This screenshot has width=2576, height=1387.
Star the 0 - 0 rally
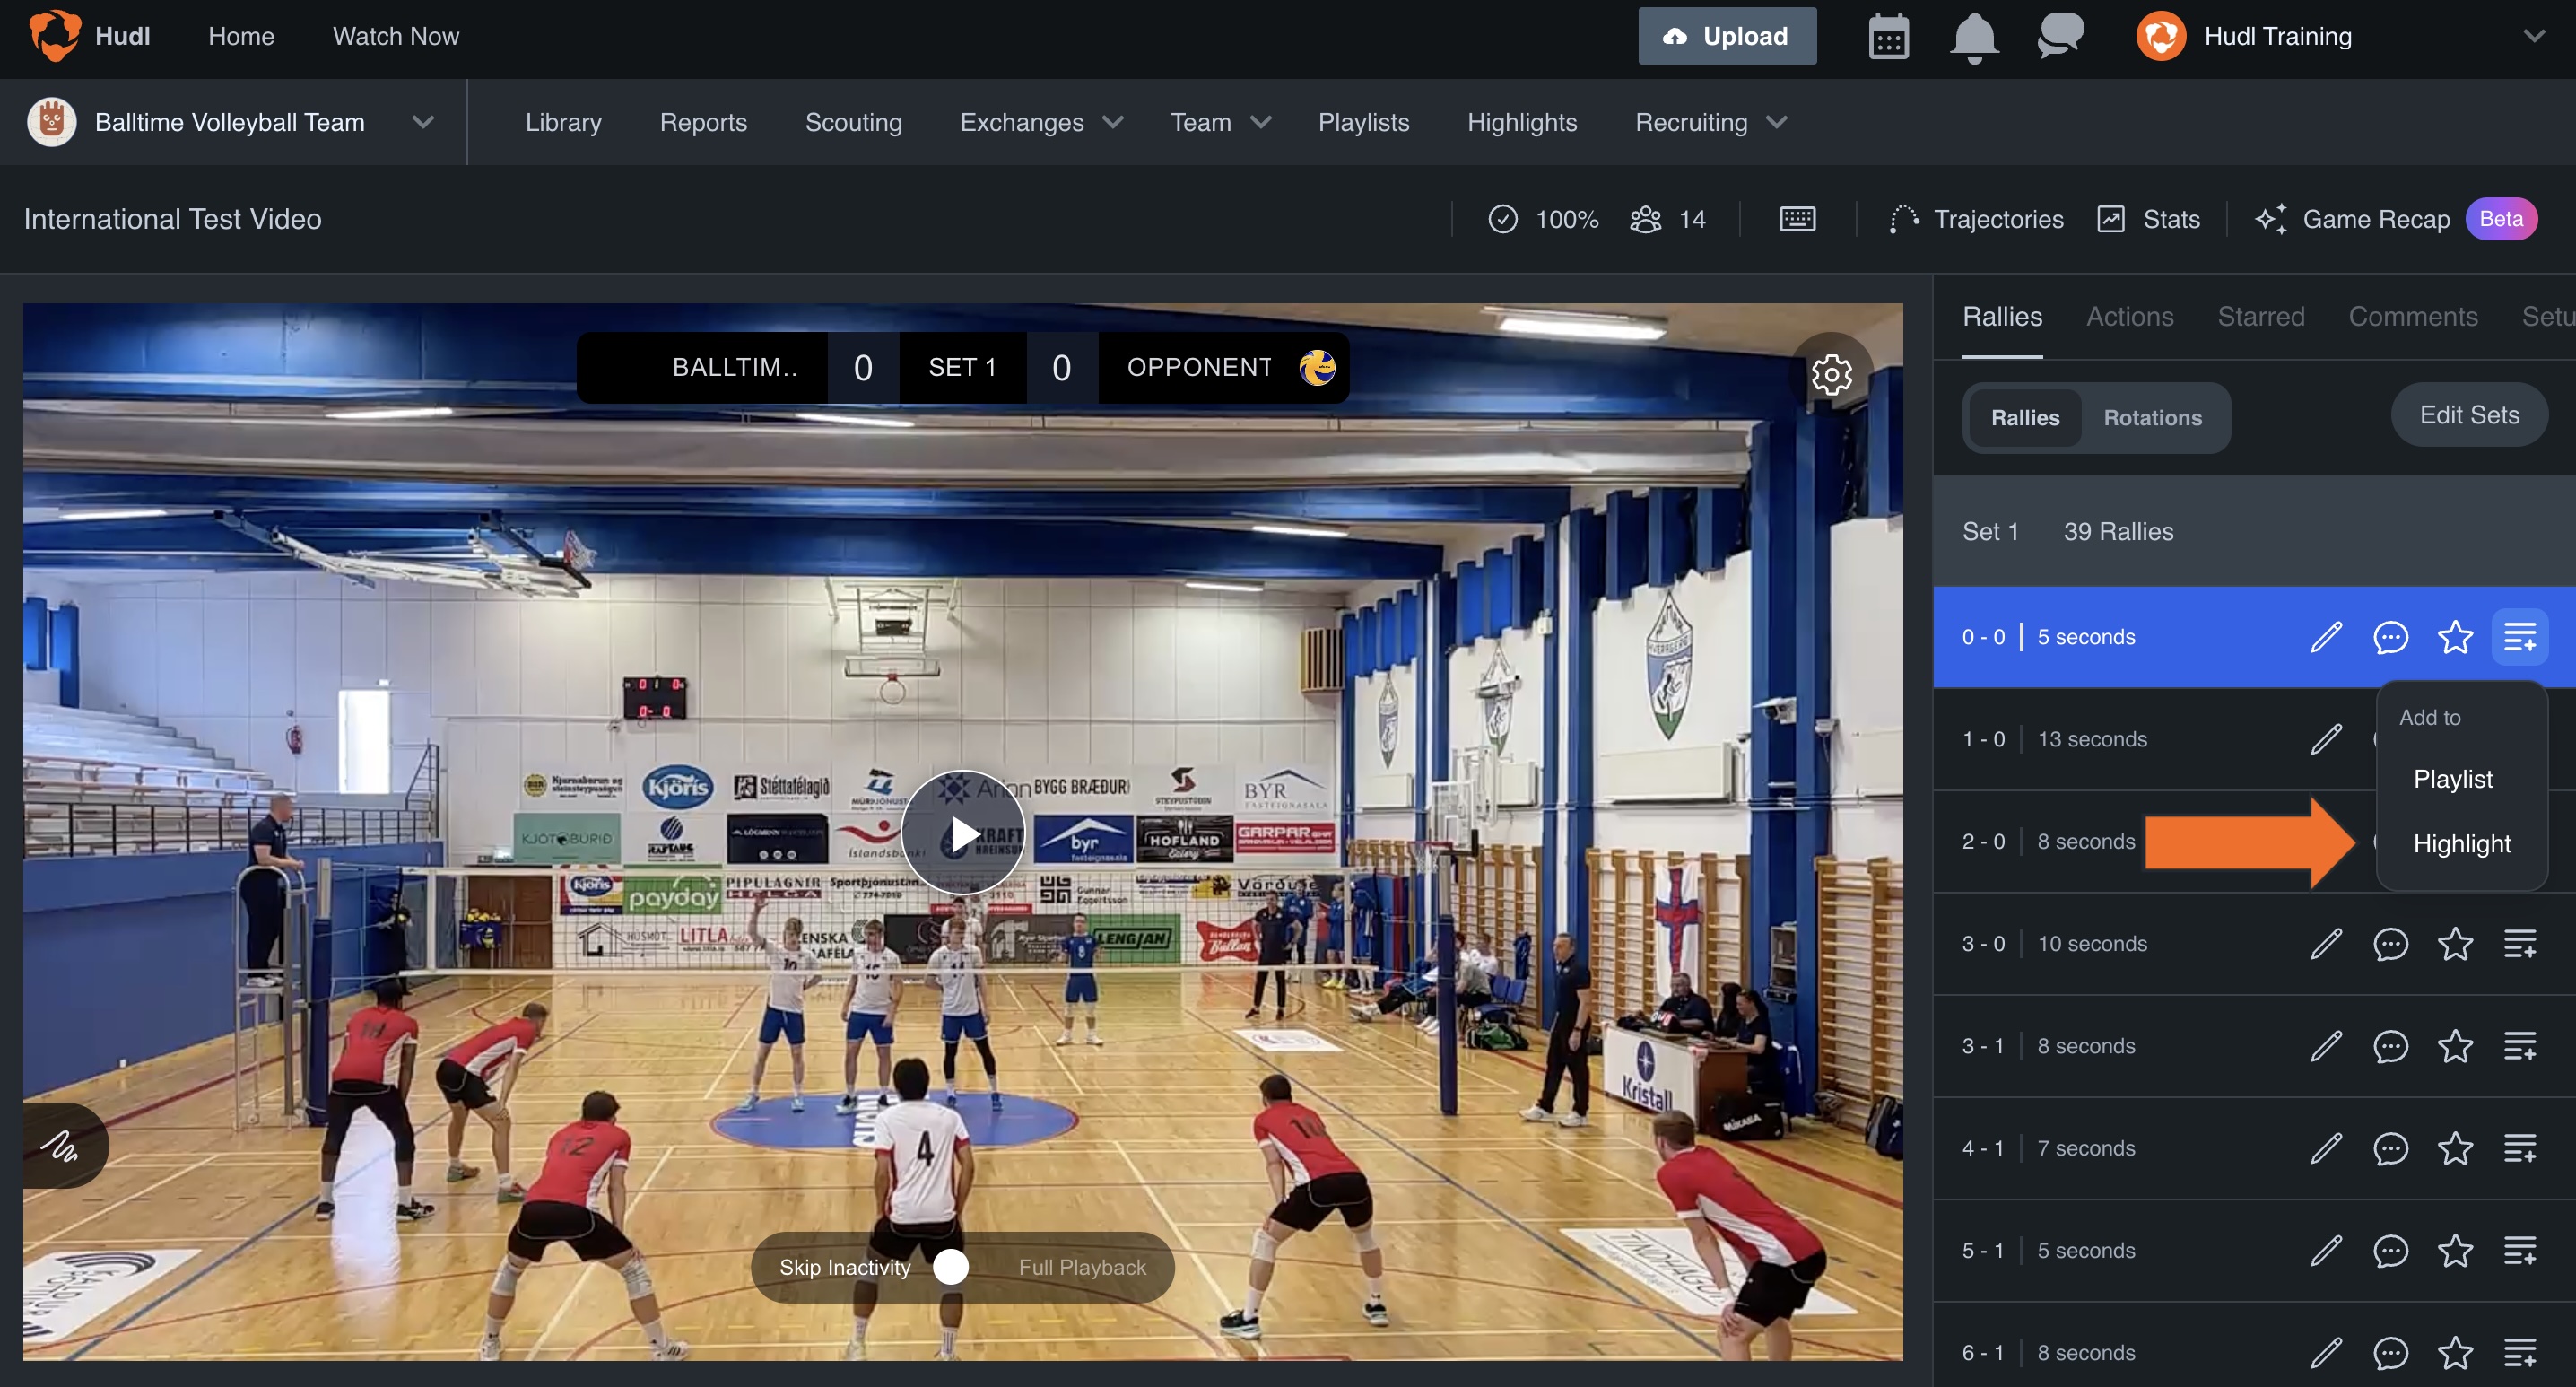[2455, 637]
